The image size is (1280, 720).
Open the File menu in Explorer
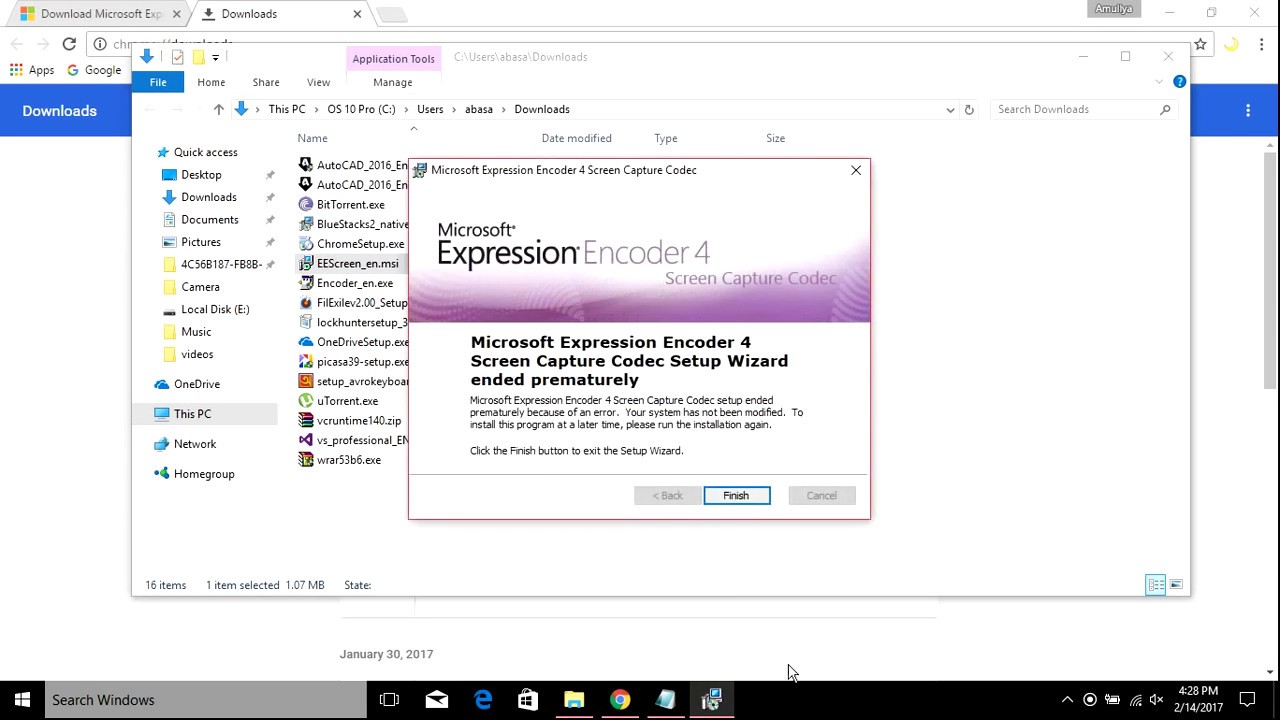158,82
